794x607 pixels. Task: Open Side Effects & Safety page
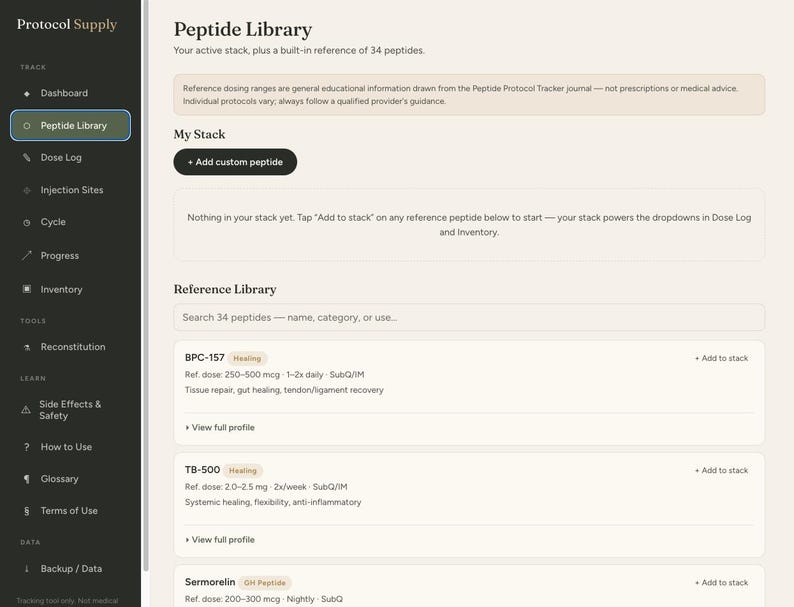tap(70, 410)
